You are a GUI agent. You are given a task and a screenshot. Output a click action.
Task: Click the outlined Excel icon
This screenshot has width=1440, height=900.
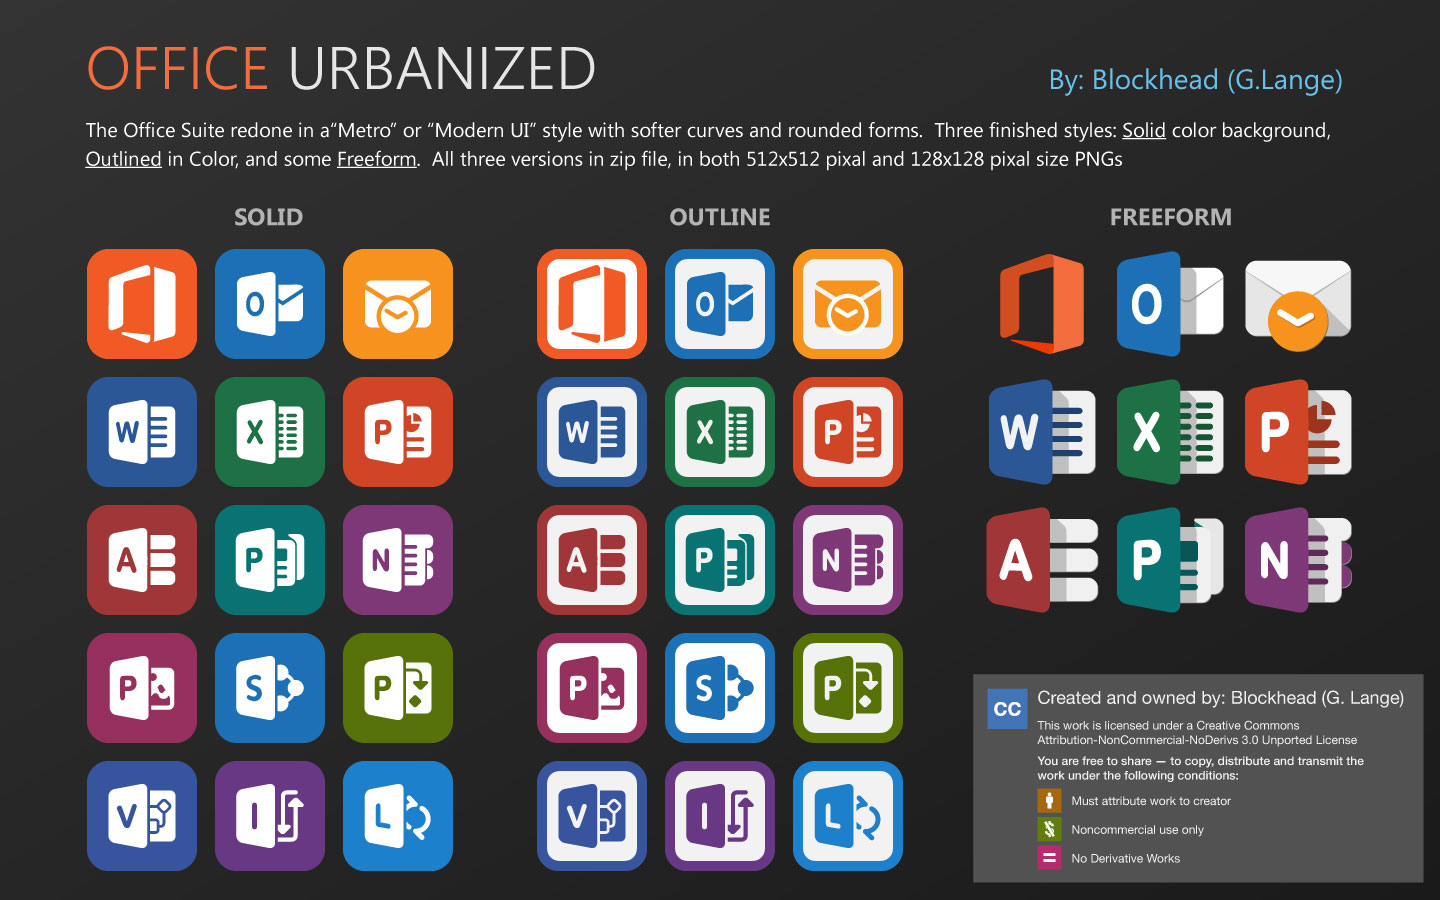[720, 432]
